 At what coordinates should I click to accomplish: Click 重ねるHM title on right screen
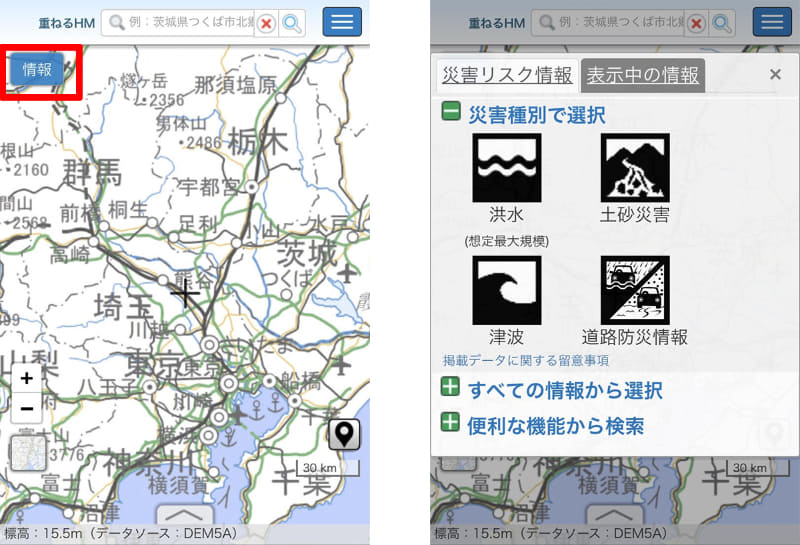[x=496, y=23]
